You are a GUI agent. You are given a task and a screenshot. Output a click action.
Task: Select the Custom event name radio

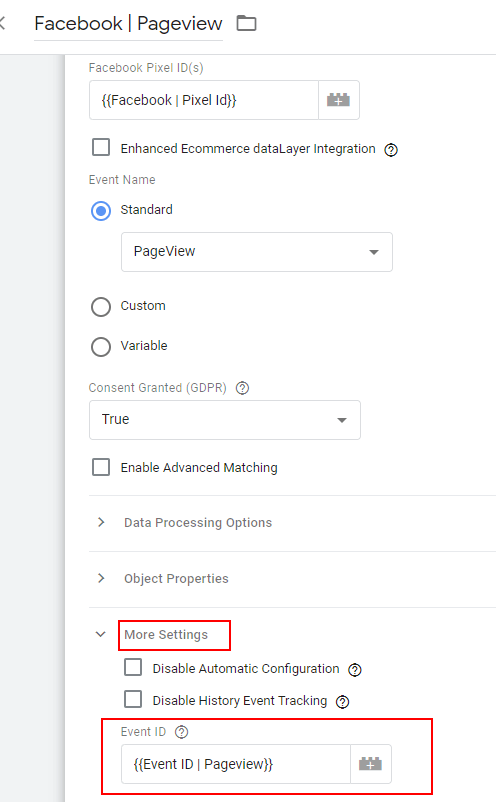pos(101,307)
